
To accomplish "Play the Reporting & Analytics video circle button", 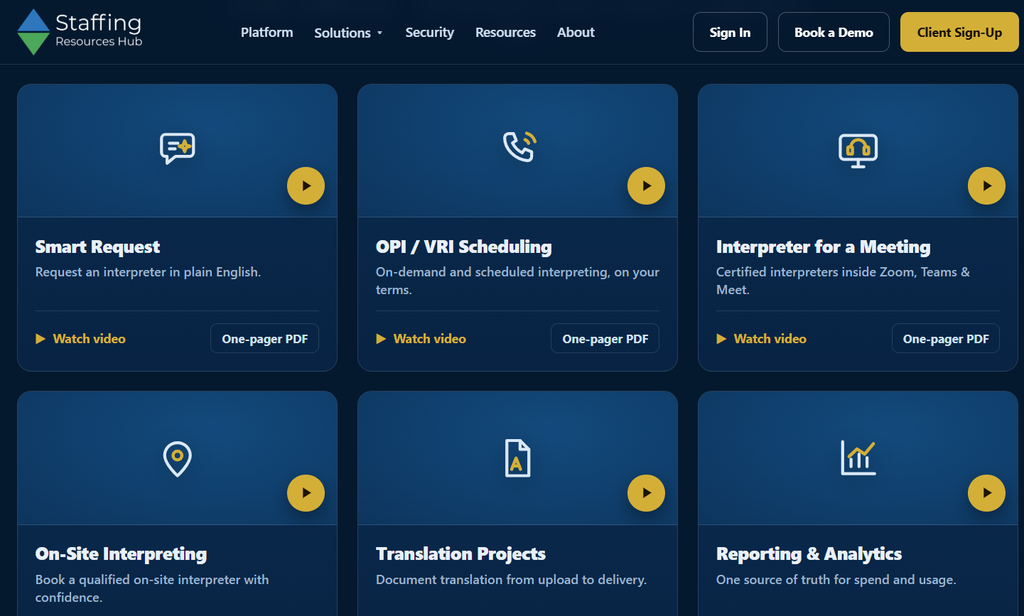I will point(986,493).
